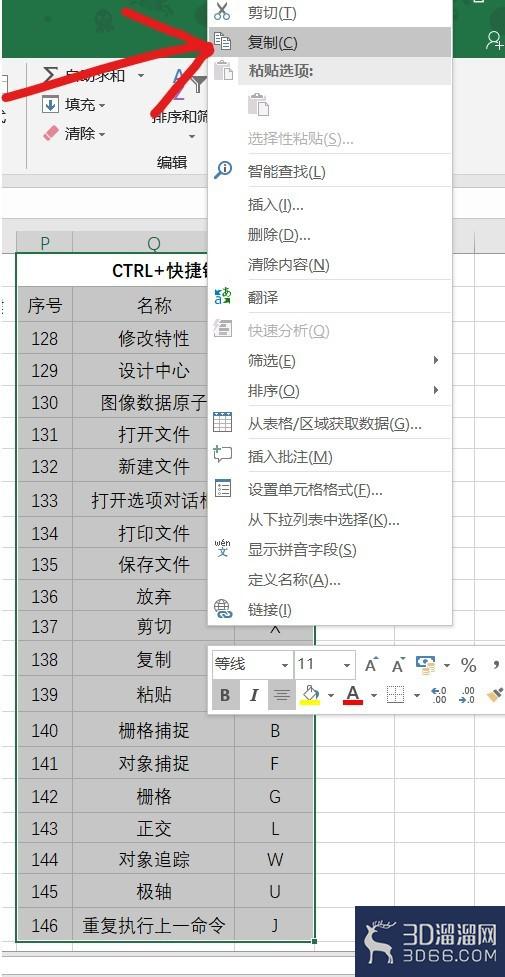
Task: Open fill color dropdown arrow
Action: (x=331, y=695)
